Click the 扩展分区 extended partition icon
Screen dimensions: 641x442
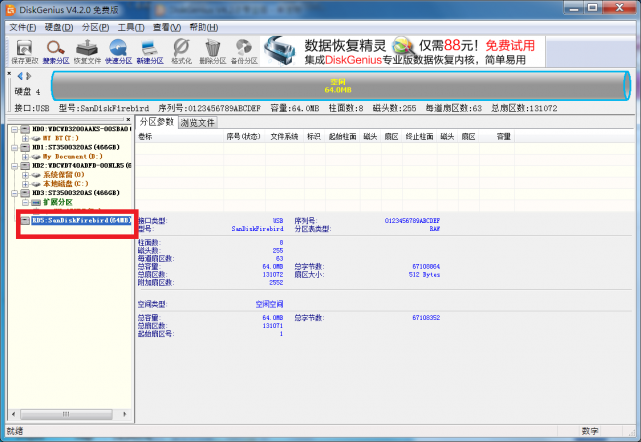point(36,202)
